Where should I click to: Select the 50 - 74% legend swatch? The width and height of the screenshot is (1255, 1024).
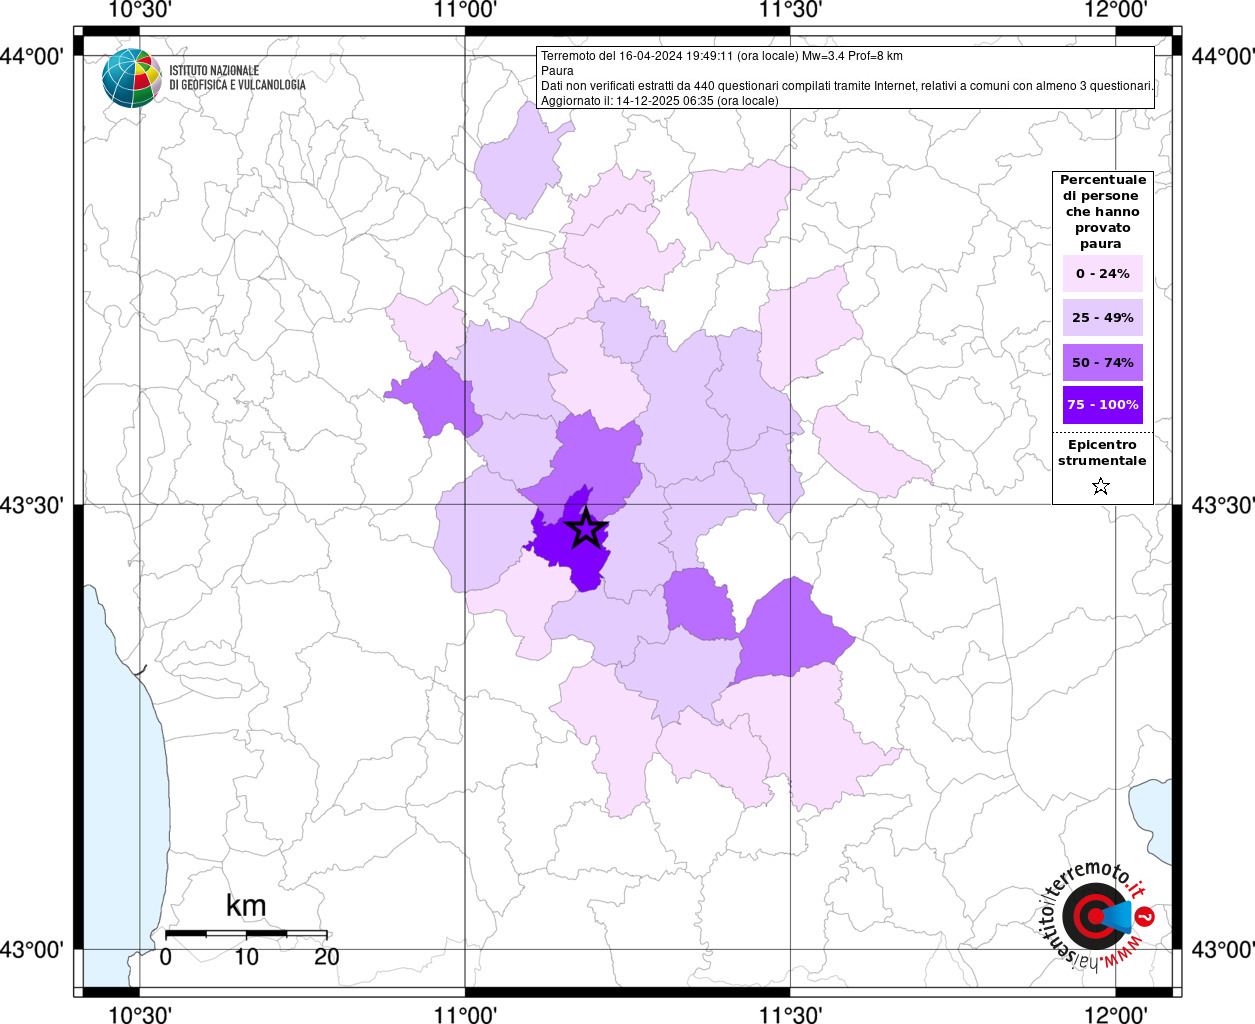point(1103,362)
